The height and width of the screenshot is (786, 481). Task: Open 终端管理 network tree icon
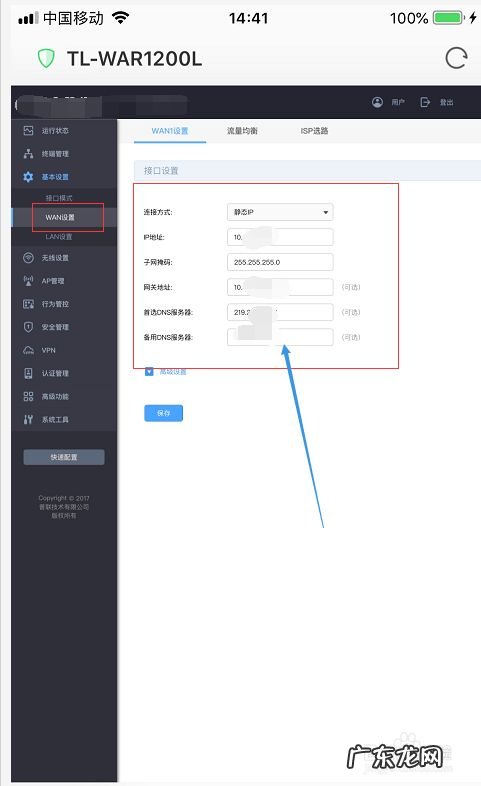tap(29, 153)
